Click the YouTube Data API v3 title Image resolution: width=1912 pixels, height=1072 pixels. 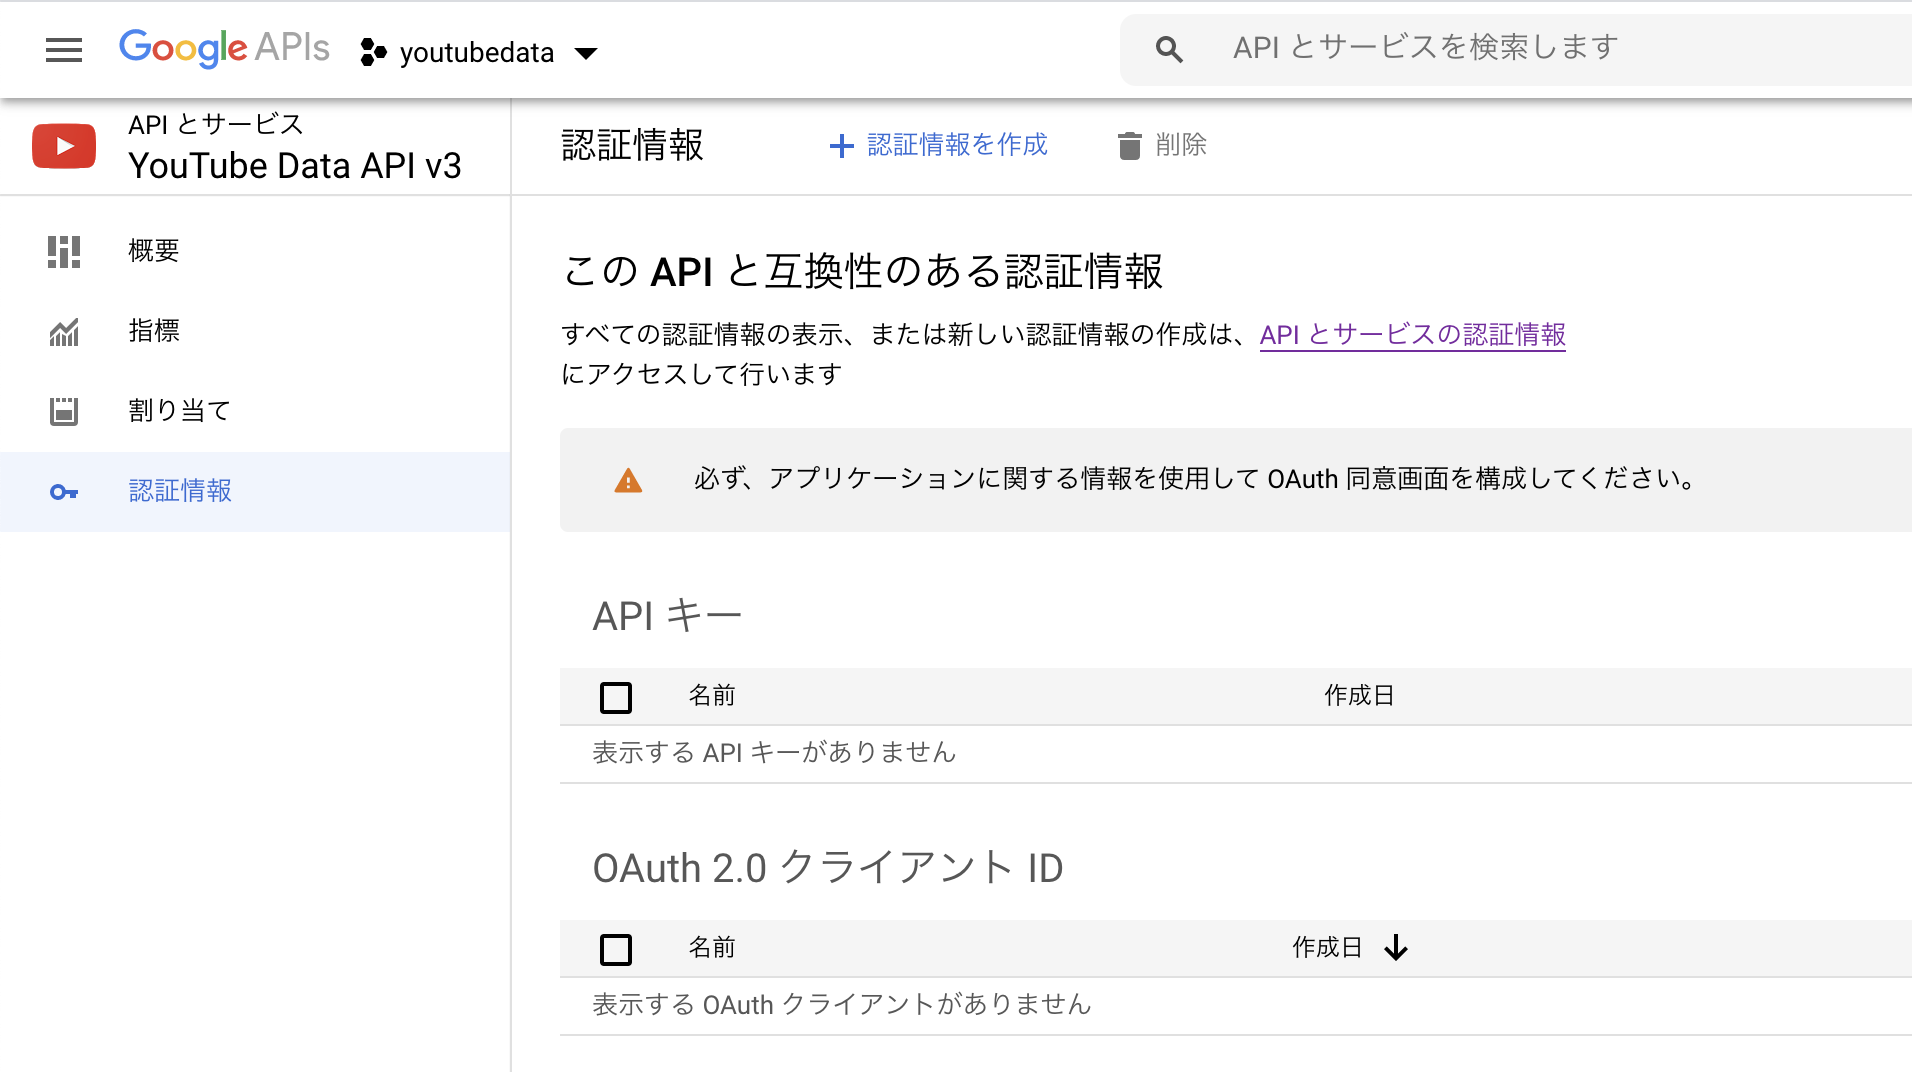(295, 166)
